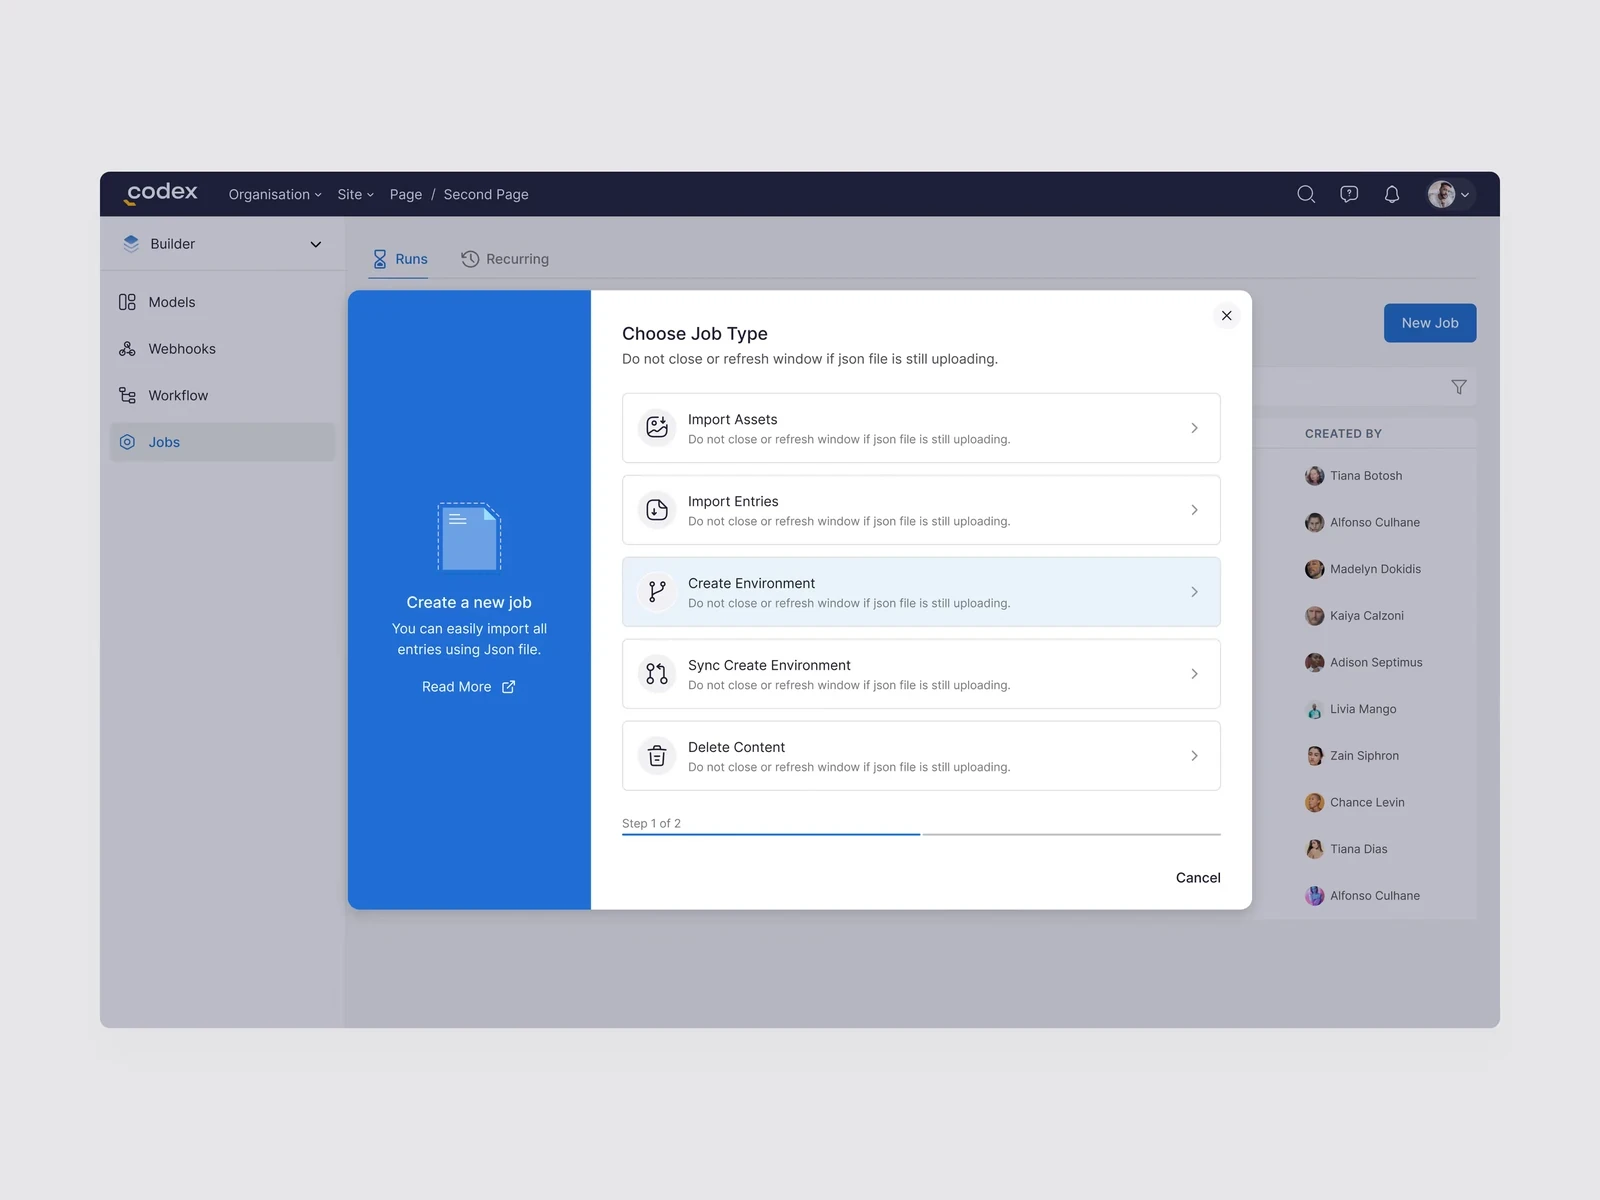The image size is (1600, 1200).
Task: Cancel the job type dialog
Action: (x=1198, y=878)
